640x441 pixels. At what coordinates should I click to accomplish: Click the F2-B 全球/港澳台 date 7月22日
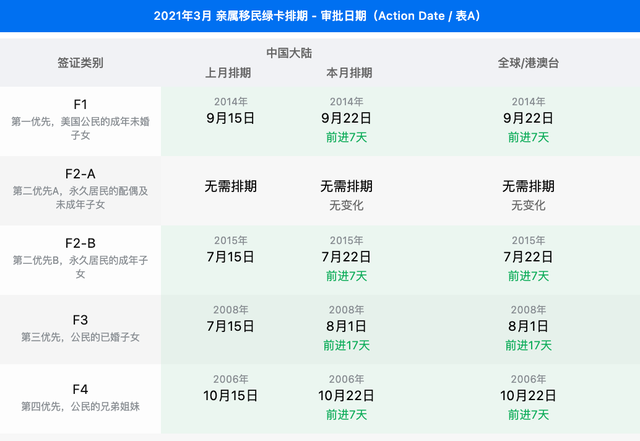(528, 257)
